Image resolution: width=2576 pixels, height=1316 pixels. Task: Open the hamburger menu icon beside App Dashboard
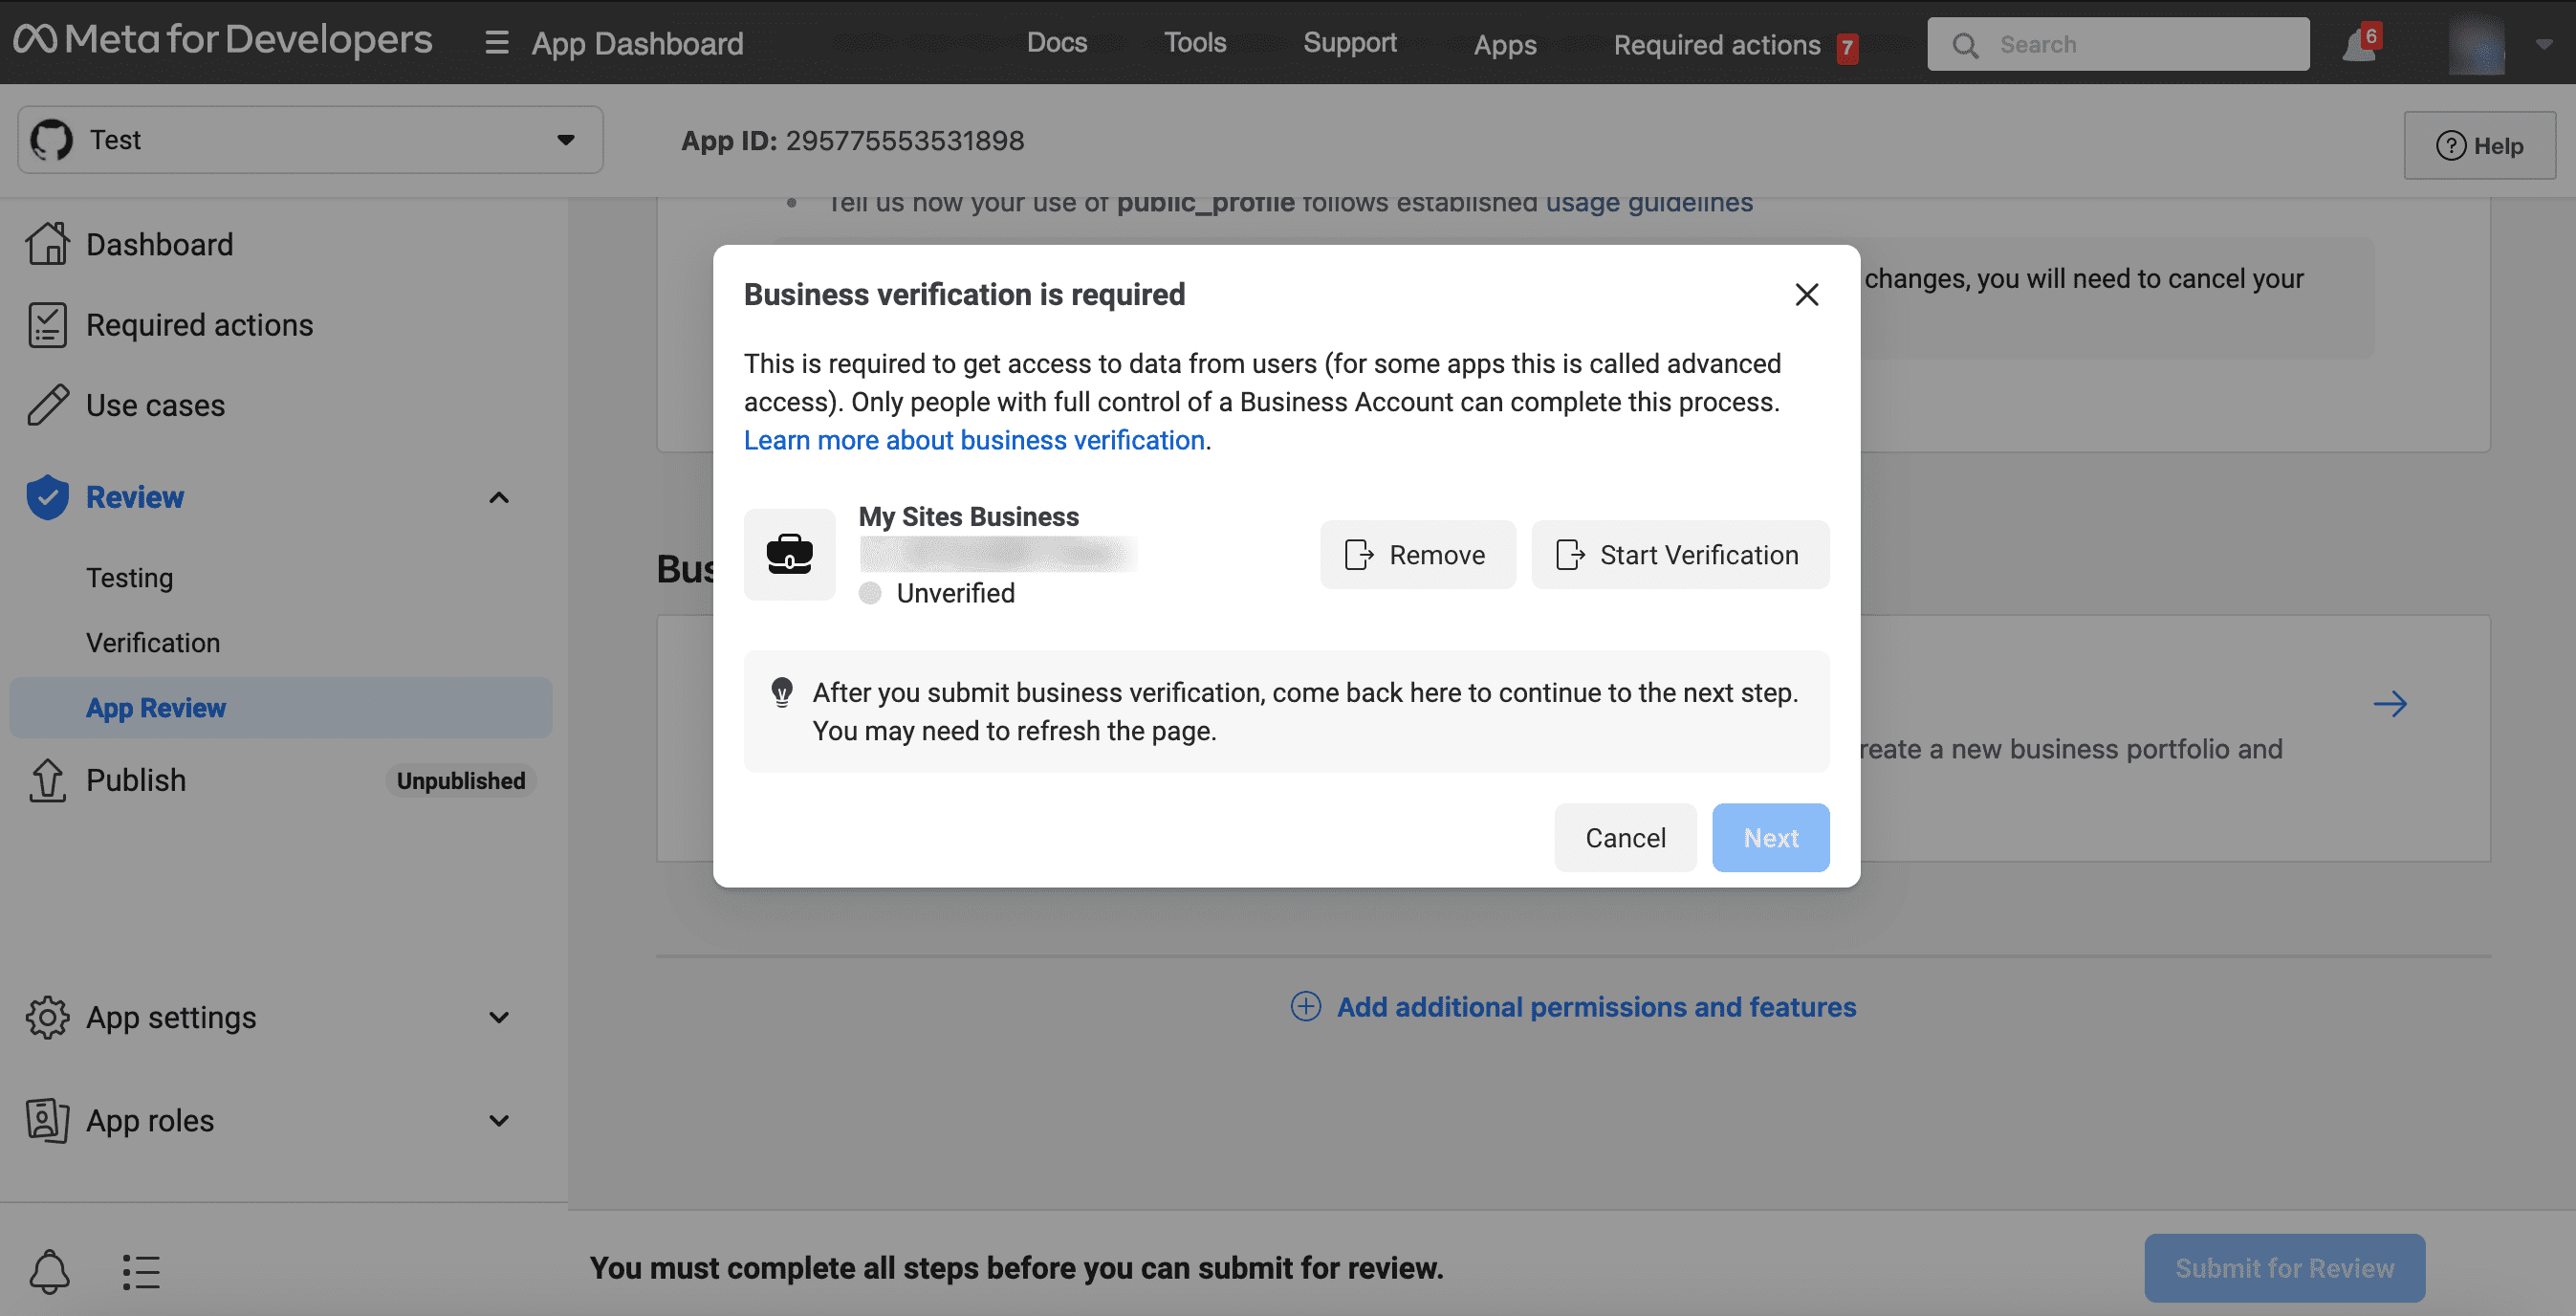pyautogui.click(x=496, y=43)
